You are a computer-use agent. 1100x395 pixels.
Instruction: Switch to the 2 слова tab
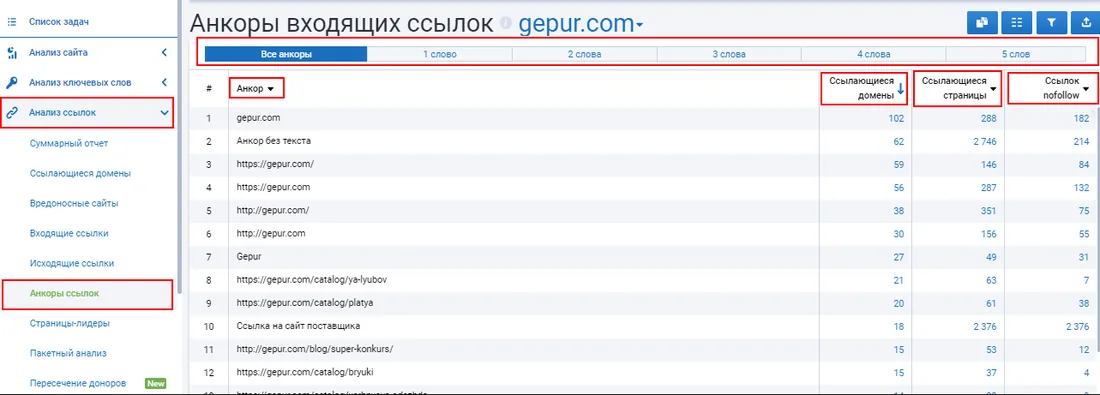(584, 54)
